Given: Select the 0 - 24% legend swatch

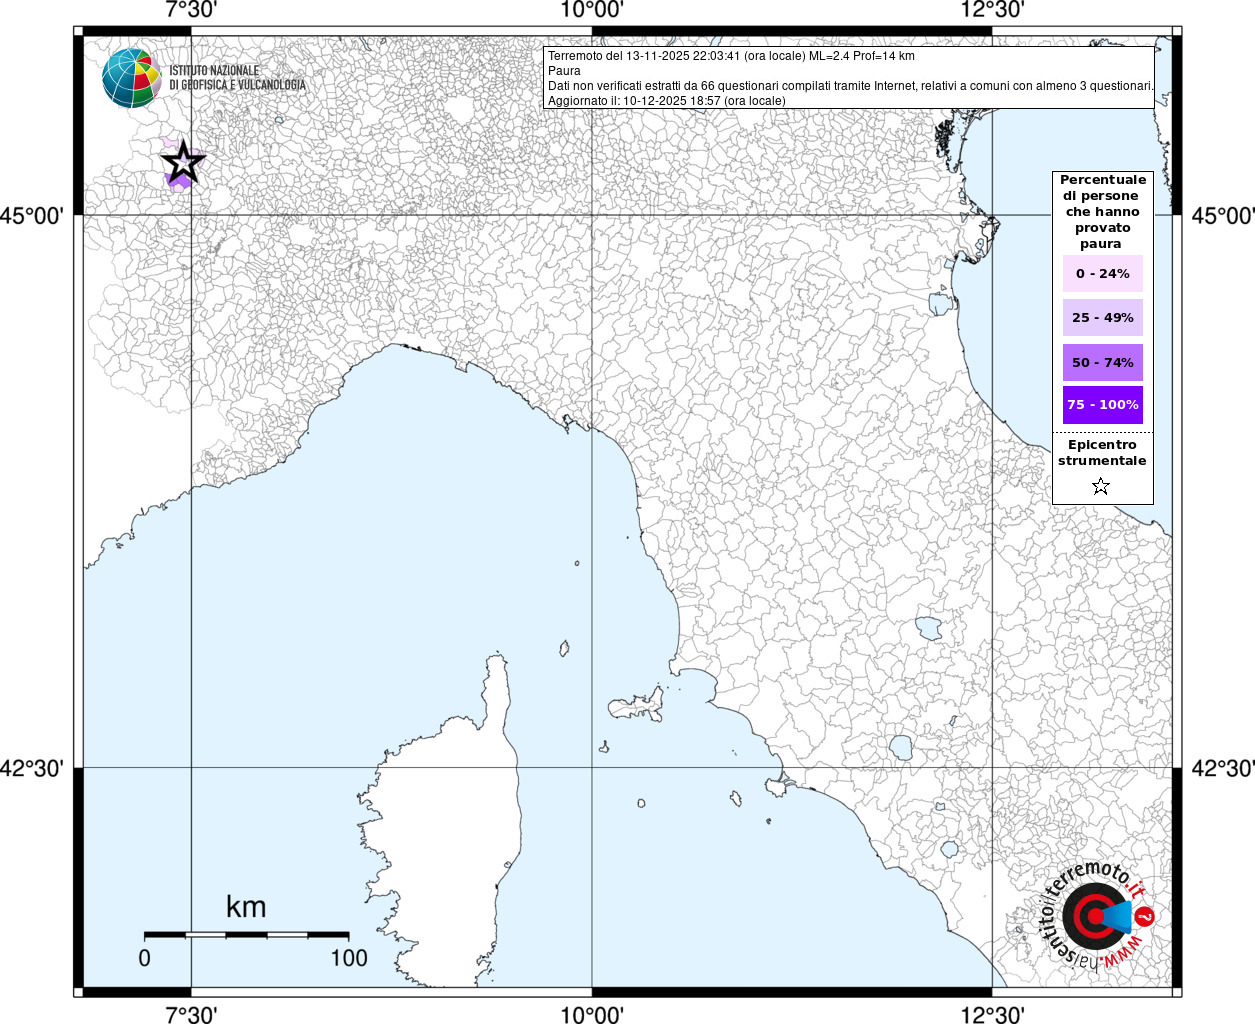Looking at the screenshot, I should point(1103,273).
